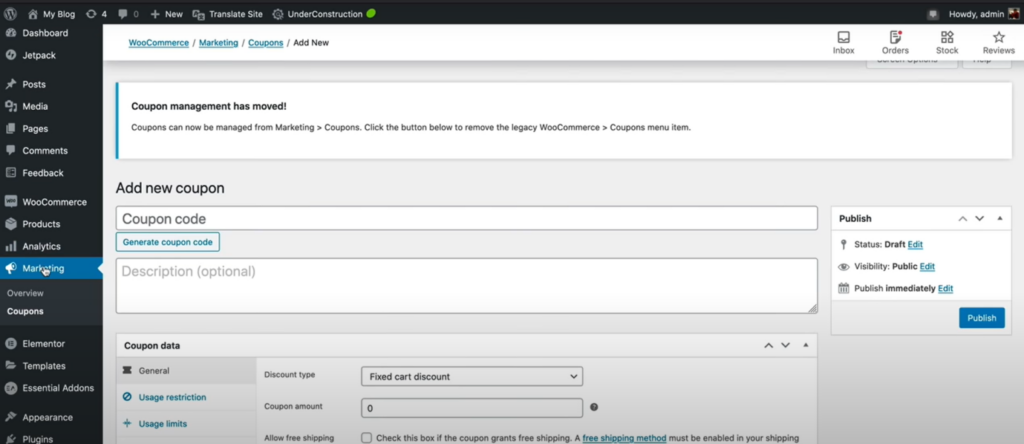The image size is (1024, 444).
Task: Click the Coupon amount field
Action: pyautogui.click(x=472, y=408)
